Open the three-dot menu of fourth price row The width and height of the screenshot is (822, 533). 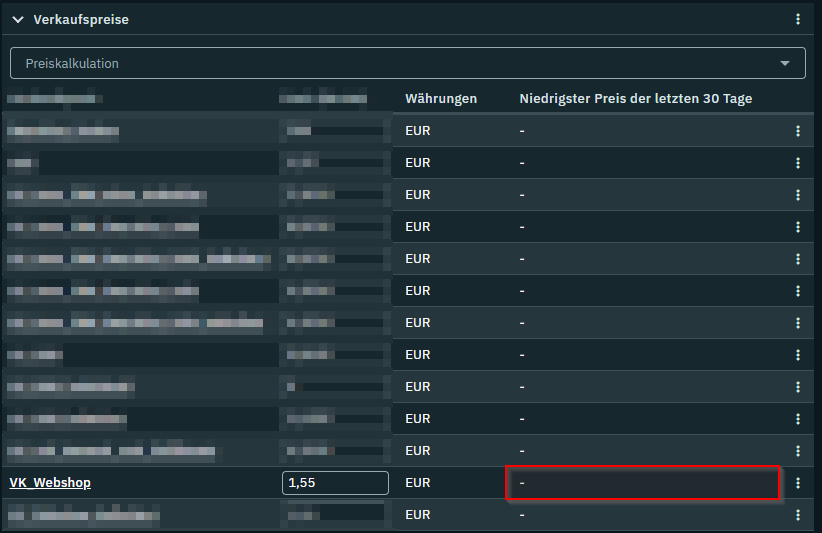click(797, 227)
